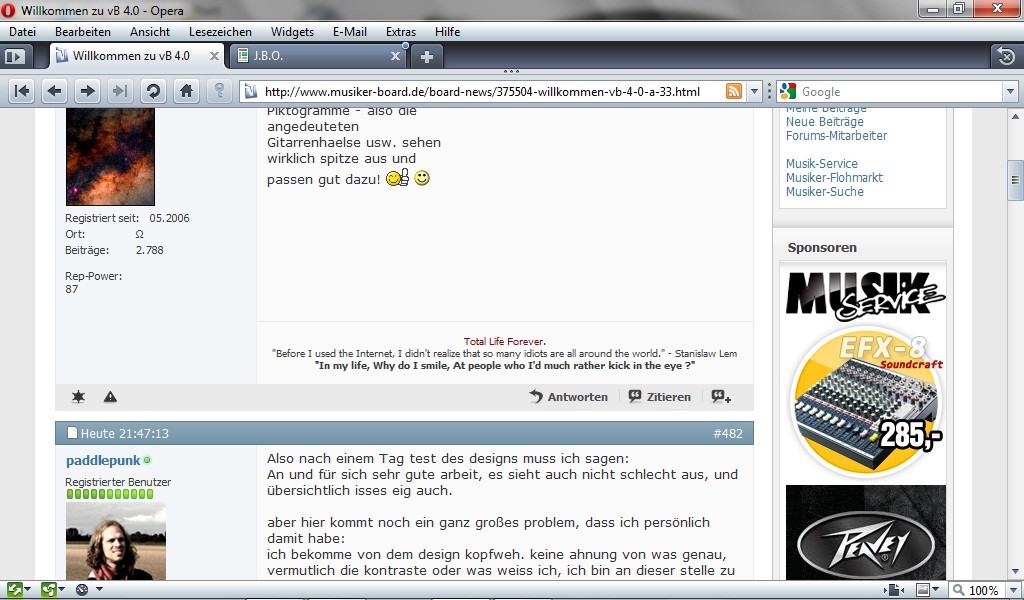The height and width of the screenshot is (600, 1024).
Task: Click the RSS feed icon in address bar
Action: [734, 91]
